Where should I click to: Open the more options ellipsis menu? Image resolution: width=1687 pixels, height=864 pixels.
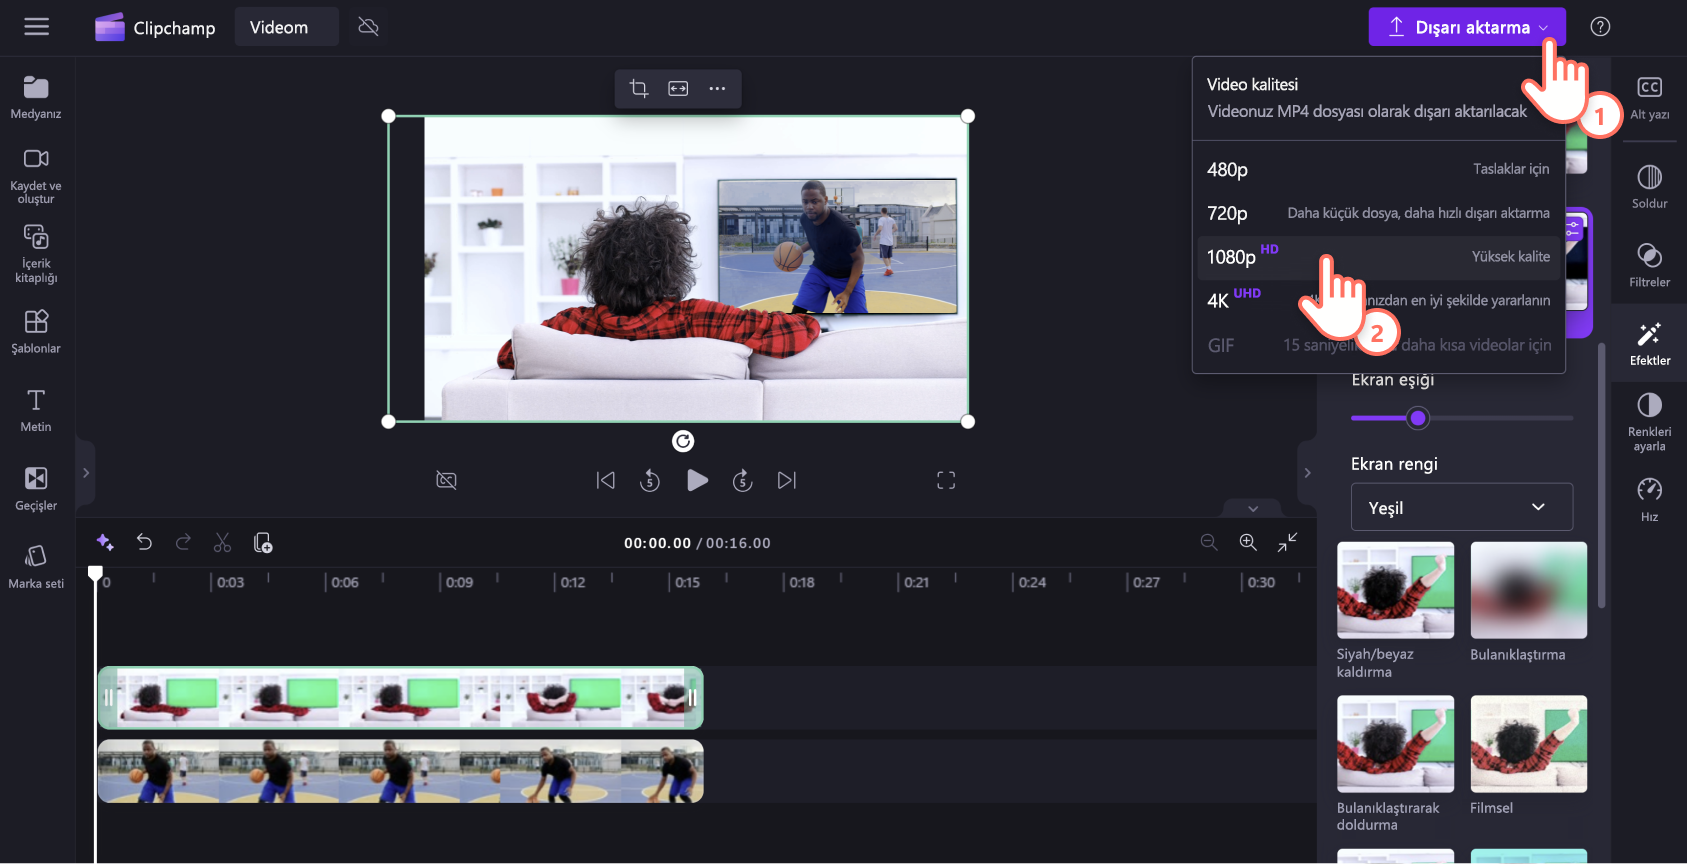point(717,89)
